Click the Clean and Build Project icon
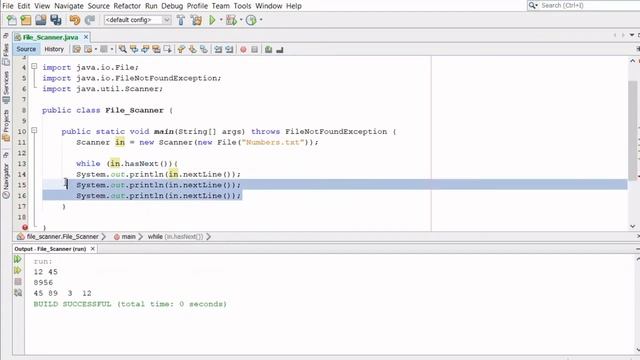640x360 pixels. tap(196, 20)
